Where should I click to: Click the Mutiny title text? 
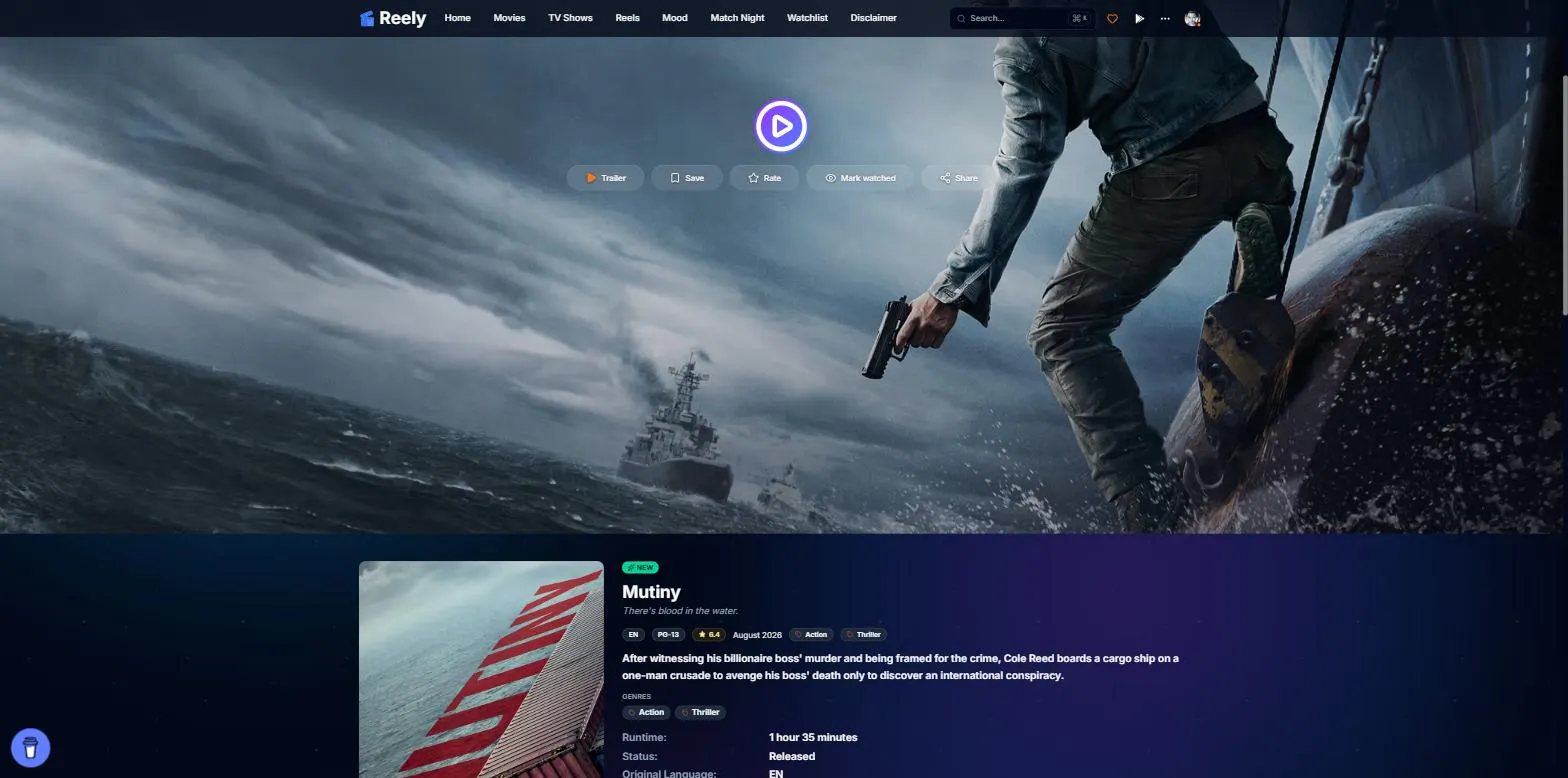(x=651, y=592)
